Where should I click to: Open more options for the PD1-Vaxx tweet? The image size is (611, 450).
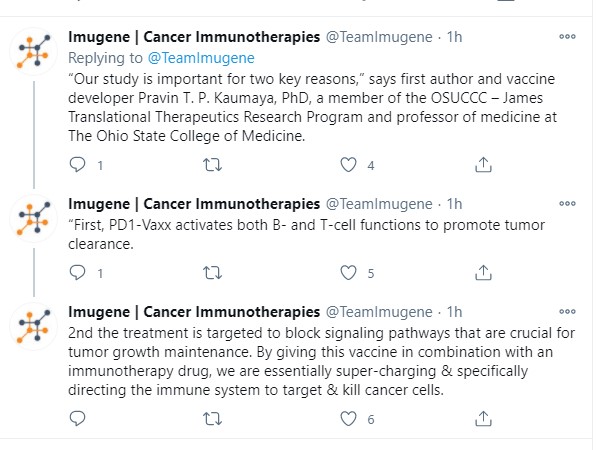pos(567,203)
